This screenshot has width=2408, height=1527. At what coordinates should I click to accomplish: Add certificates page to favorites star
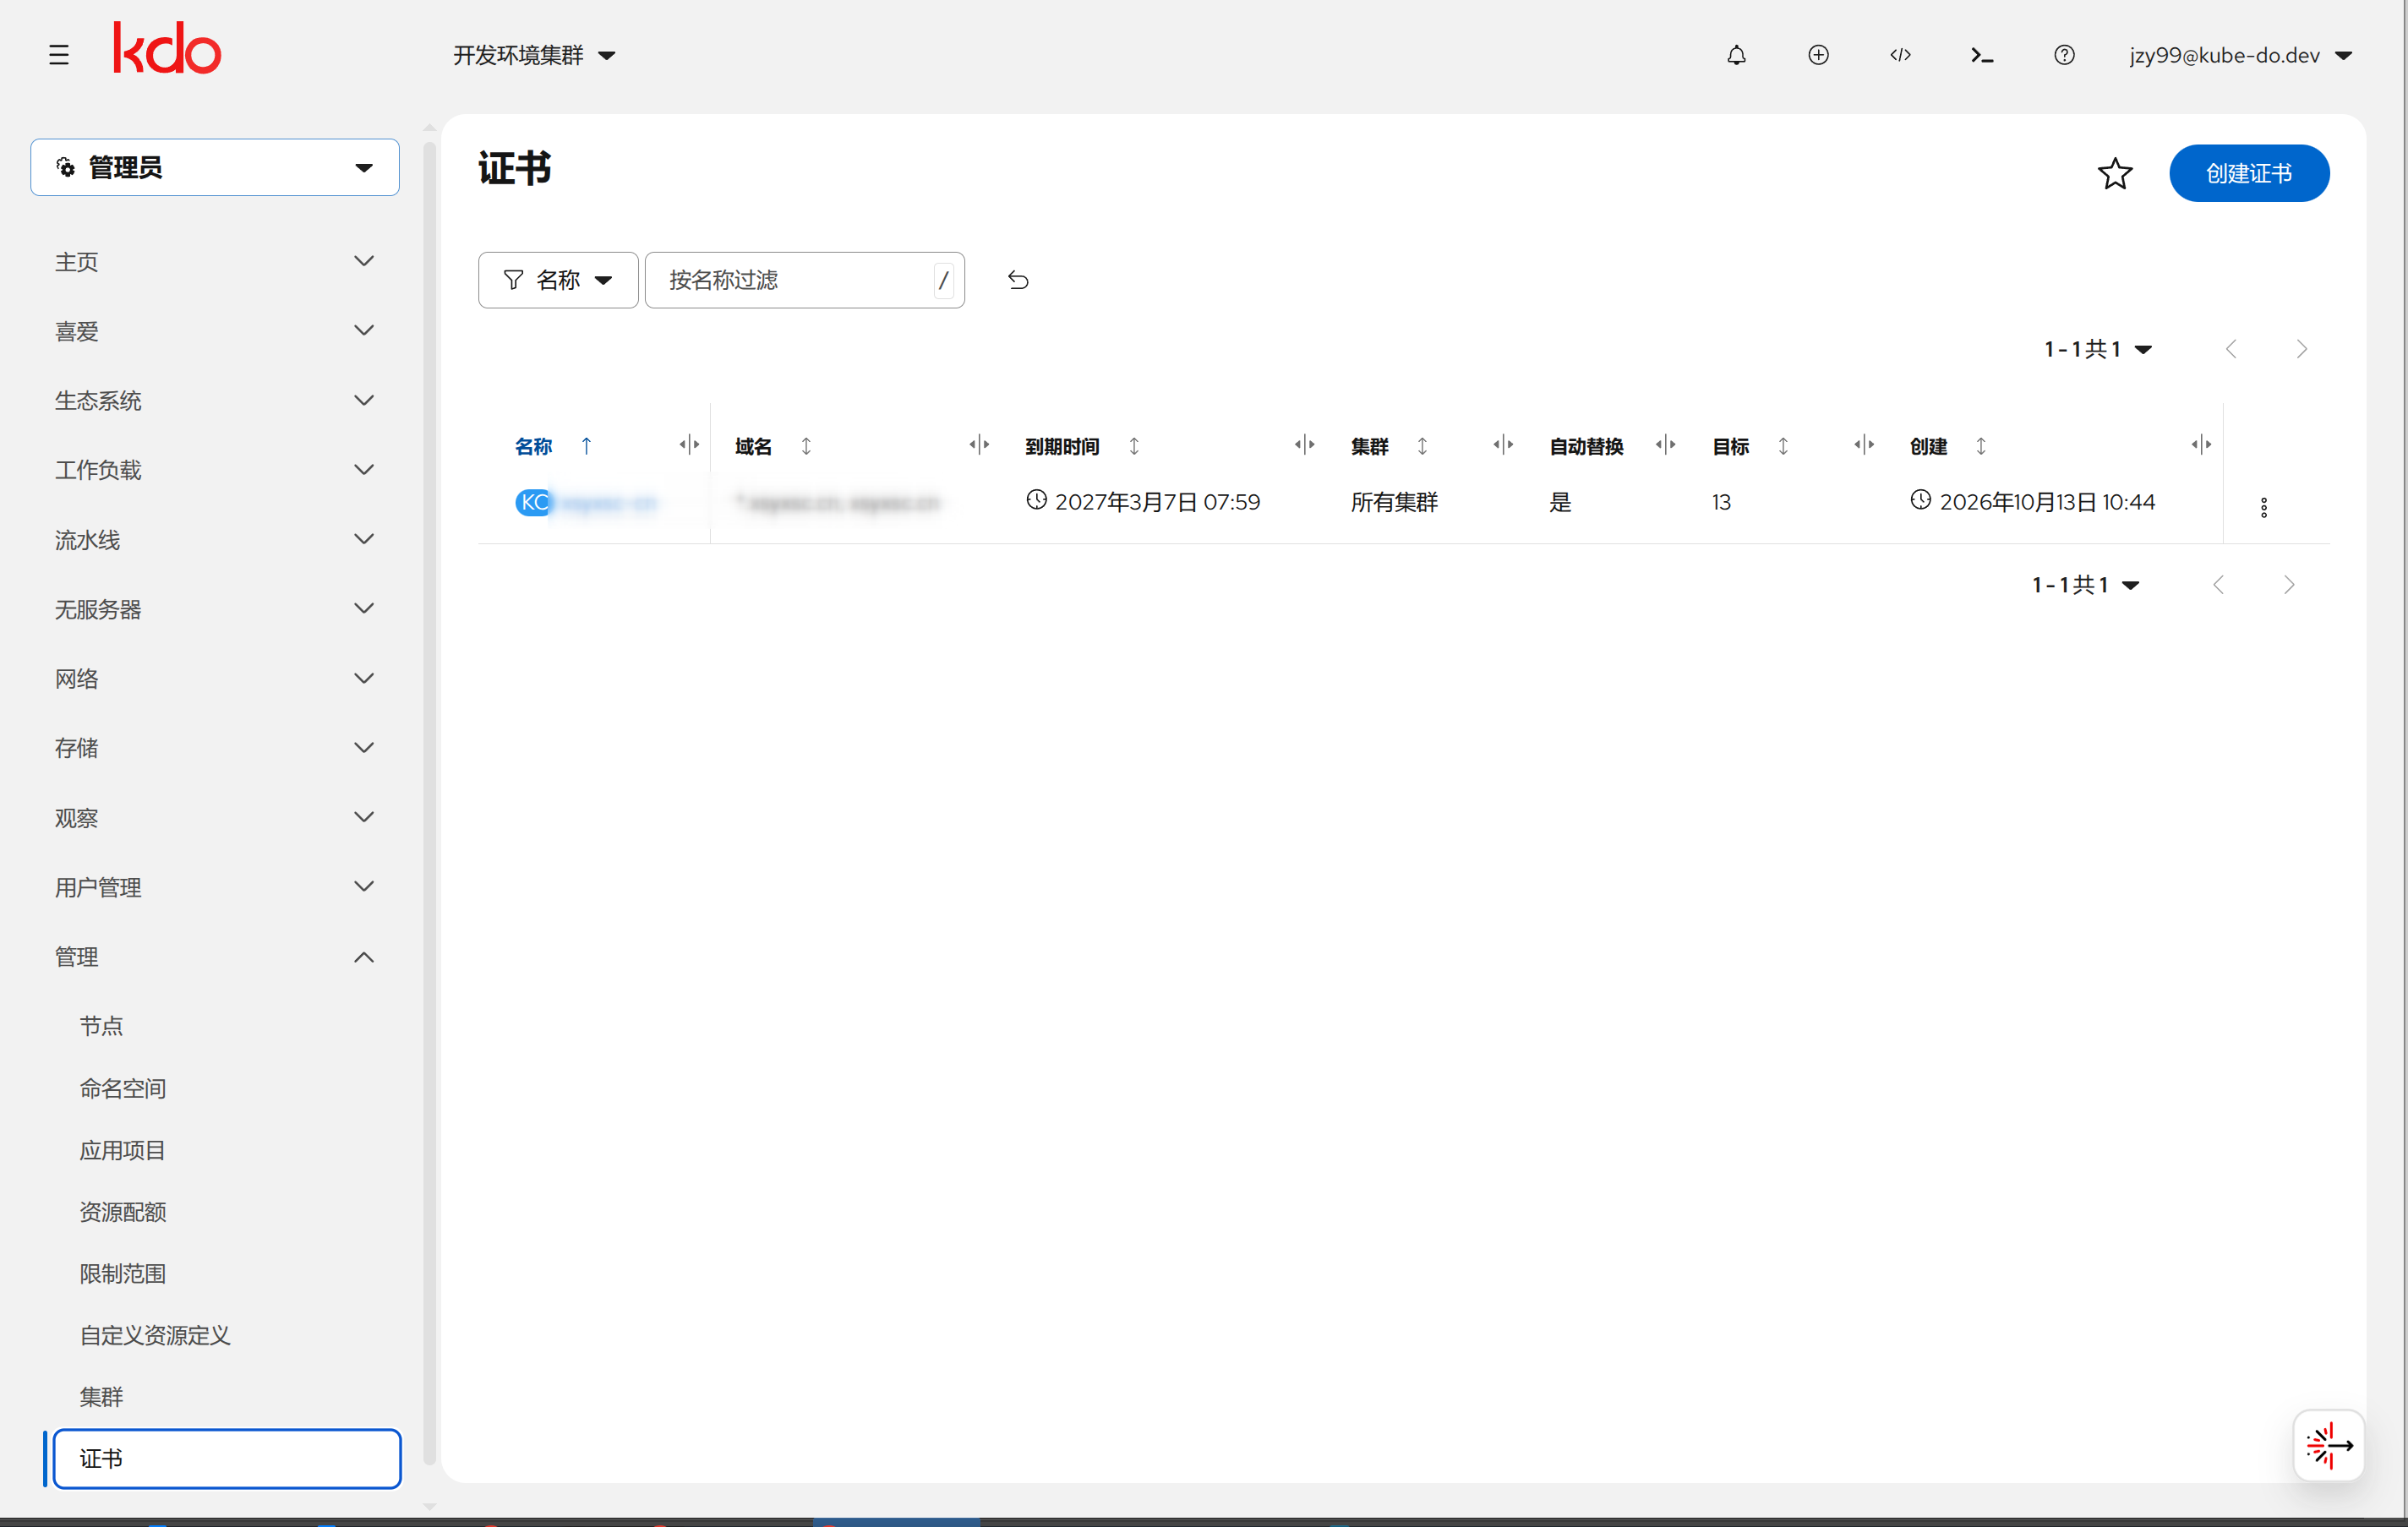[2115, 174]
